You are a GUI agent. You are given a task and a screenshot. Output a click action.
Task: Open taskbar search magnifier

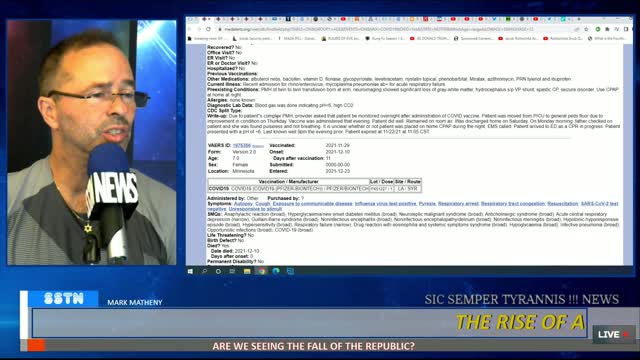point(204,271)
